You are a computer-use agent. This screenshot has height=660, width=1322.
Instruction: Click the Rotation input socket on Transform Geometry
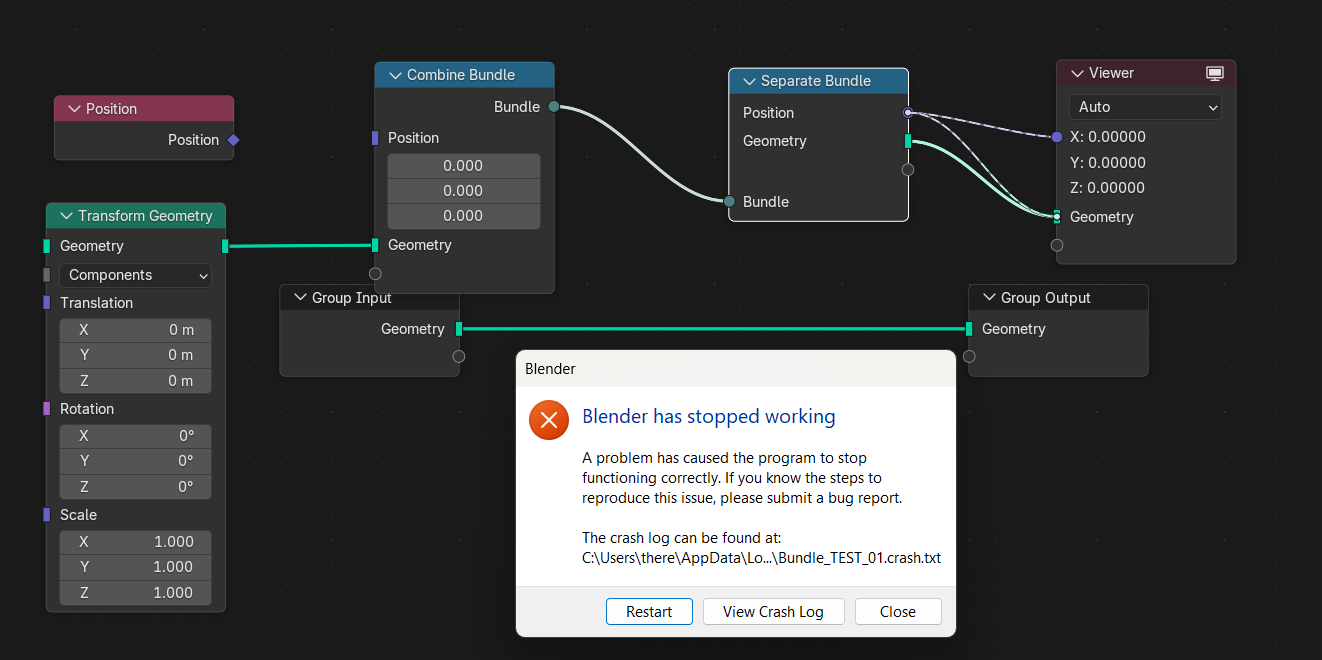pyautogui.click(x=46, y=409)
